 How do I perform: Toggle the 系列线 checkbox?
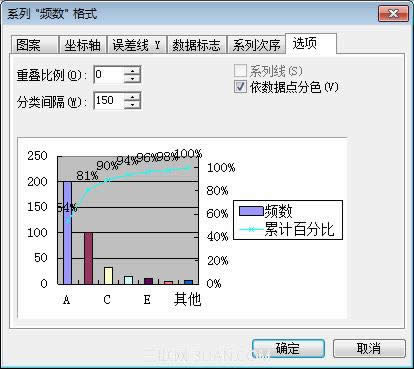click(x=240, y=71)
